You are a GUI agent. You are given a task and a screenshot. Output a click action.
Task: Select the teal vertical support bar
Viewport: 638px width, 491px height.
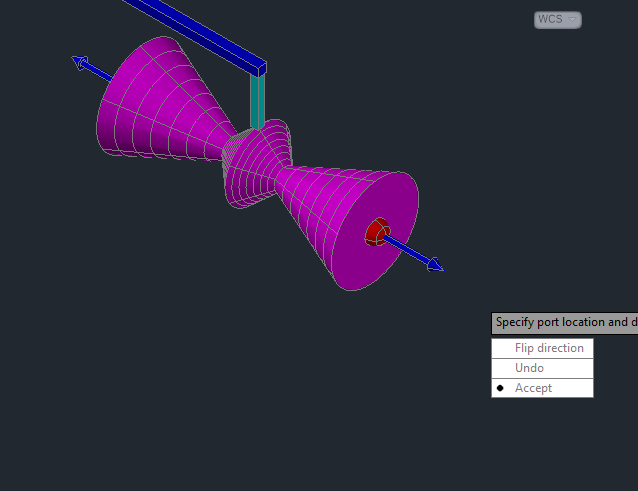click(x=258, y=101)
